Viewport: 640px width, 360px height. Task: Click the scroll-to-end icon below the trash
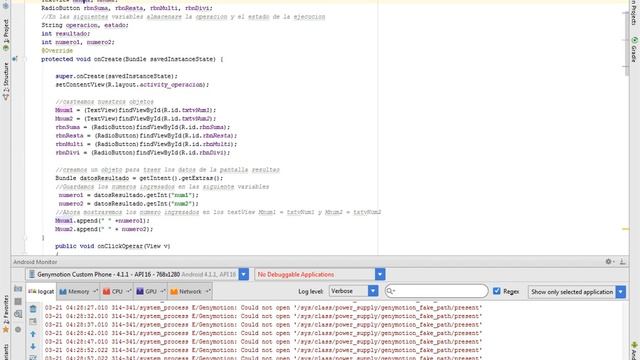[x=33, y=322]
